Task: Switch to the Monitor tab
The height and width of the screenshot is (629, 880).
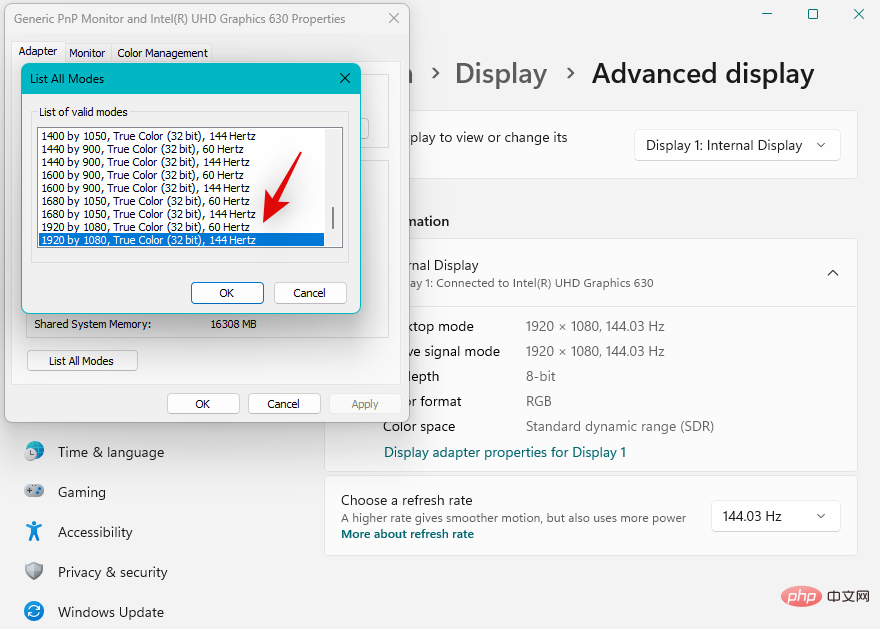Action: (87, 52)
